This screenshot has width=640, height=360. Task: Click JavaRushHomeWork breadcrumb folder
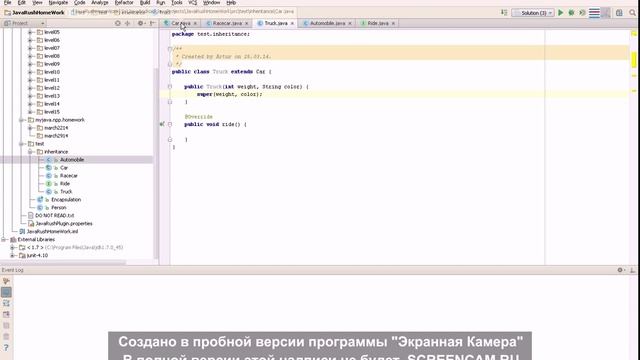tap(34, 13)
